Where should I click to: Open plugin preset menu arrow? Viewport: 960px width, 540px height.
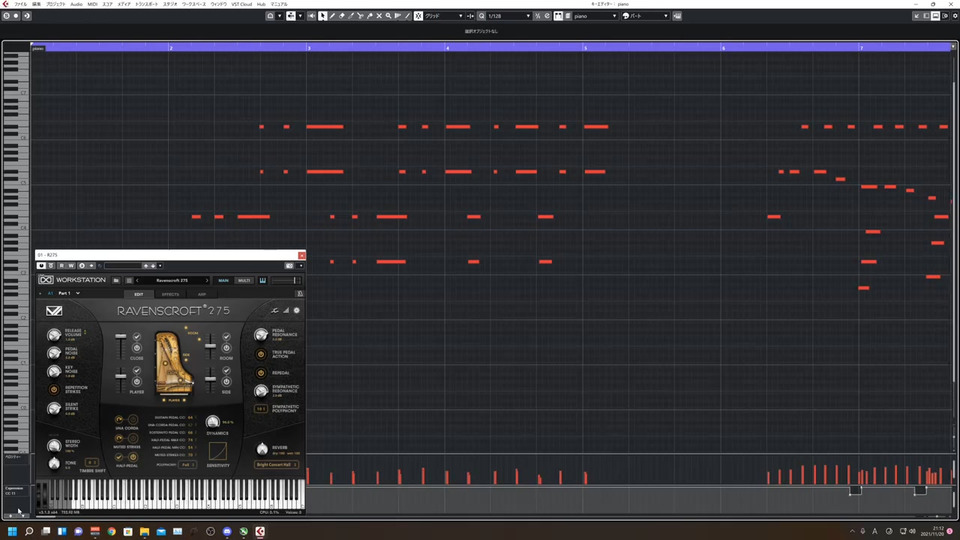pos(160,266)
